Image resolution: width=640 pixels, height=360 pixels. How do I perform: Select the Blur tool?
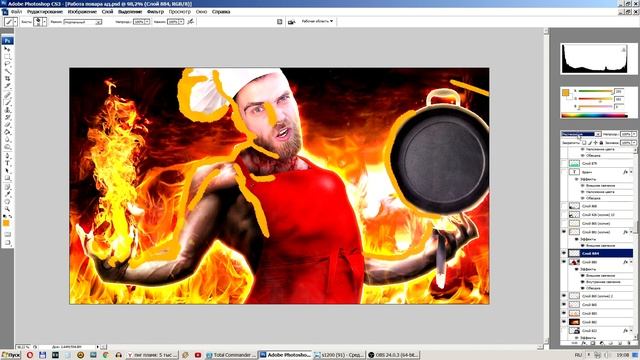click(7, 139)
